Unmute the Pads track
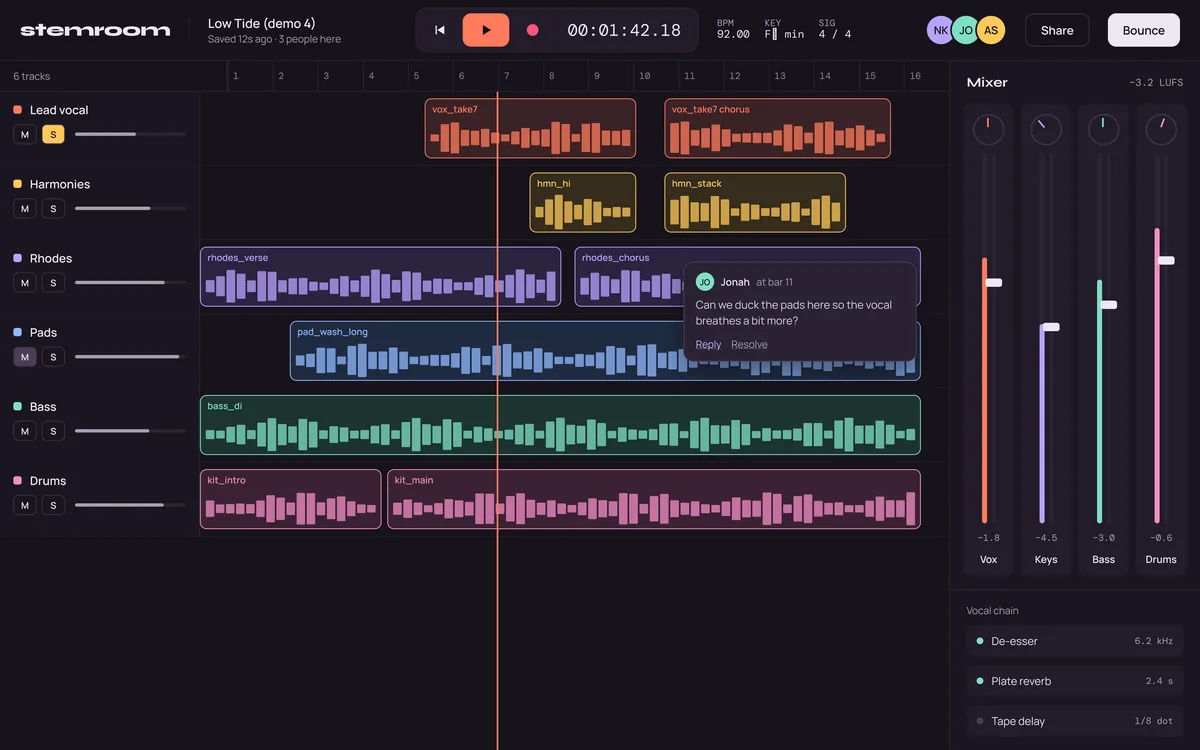The image size is (1200, 750). tap(25, 356)
